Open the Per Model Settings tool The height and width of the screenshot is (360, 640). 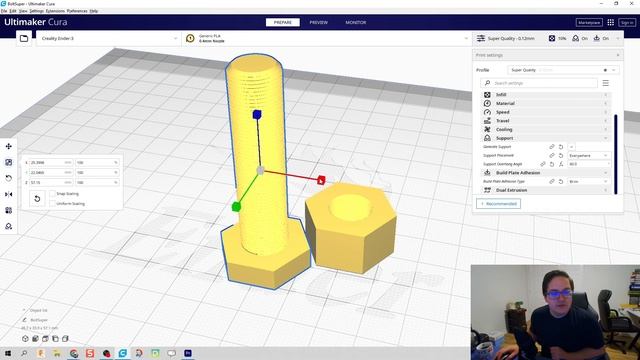(x=9, y=210)
